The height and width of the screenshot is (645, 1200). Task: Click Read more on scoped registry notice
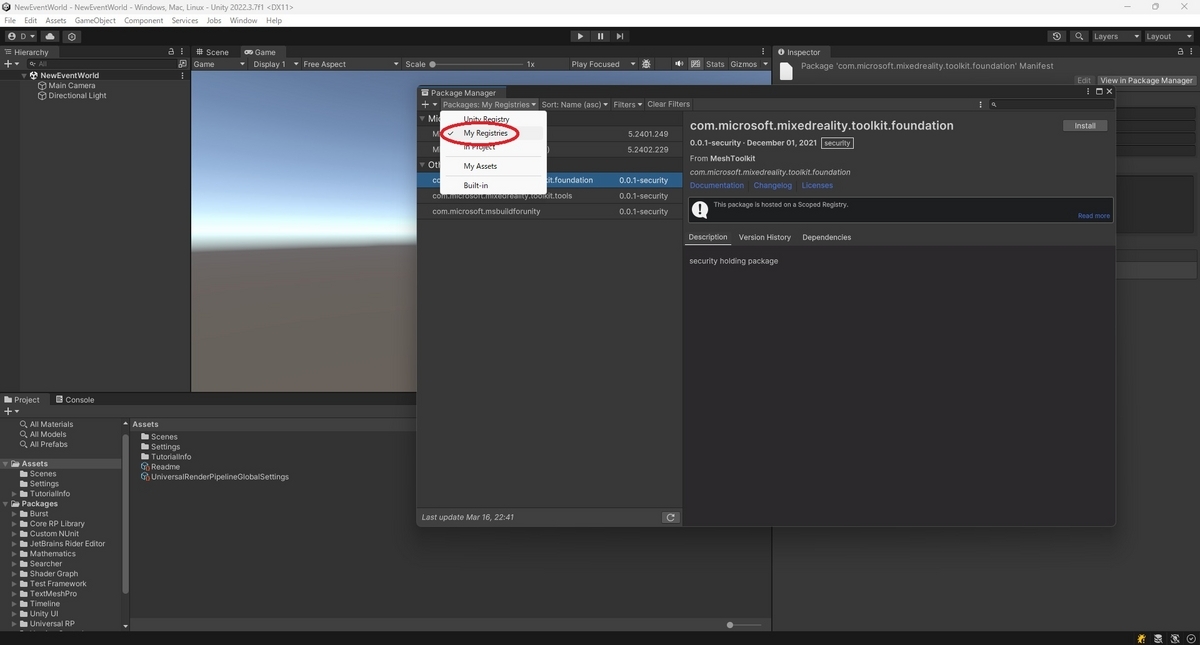coord(1094,215)
